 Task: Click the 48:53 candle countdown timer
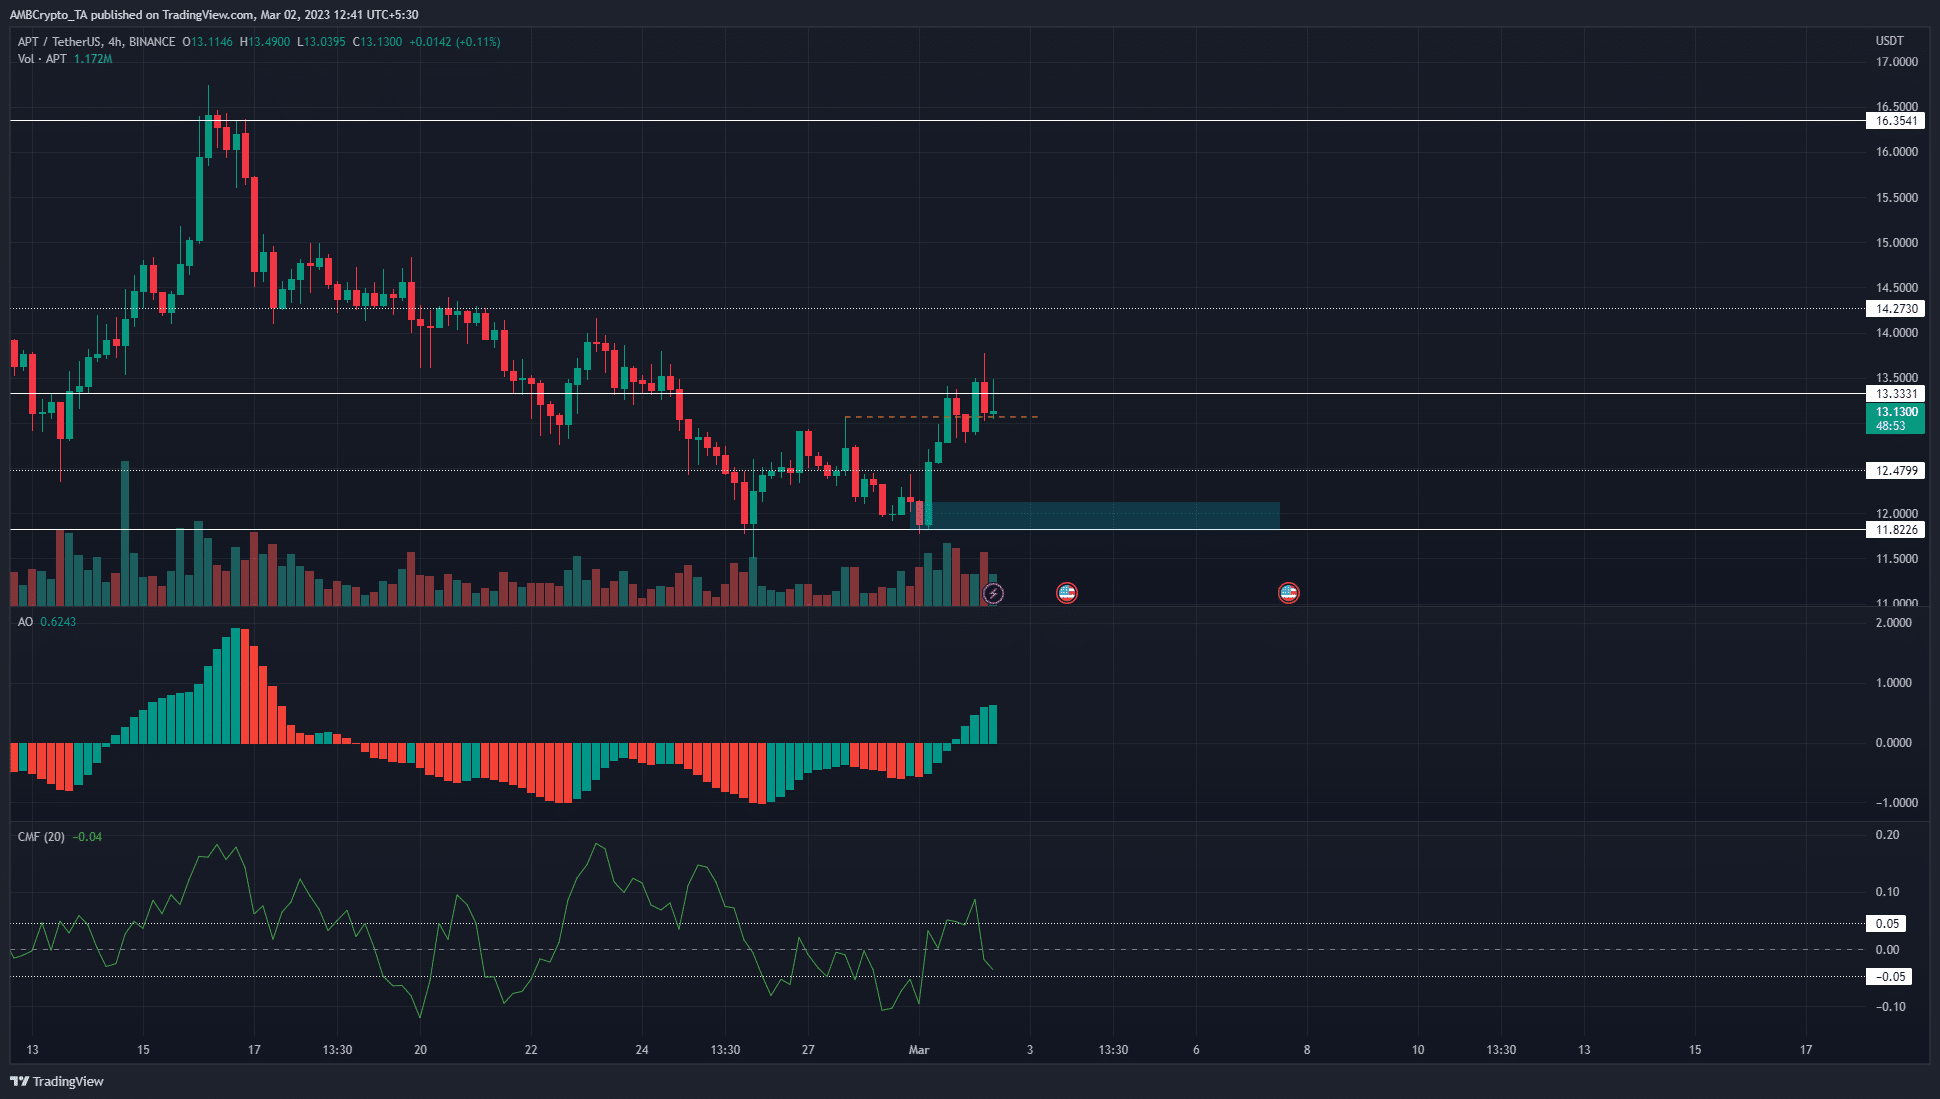pyautogui.click(x=1895, y=427)
